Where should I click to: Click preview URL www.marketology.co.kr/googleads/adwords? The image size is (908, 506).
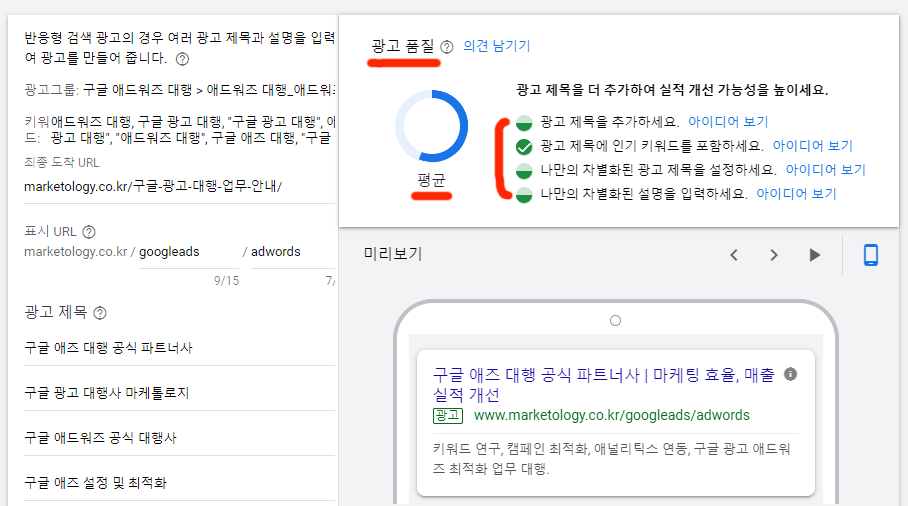pos(612,416)
